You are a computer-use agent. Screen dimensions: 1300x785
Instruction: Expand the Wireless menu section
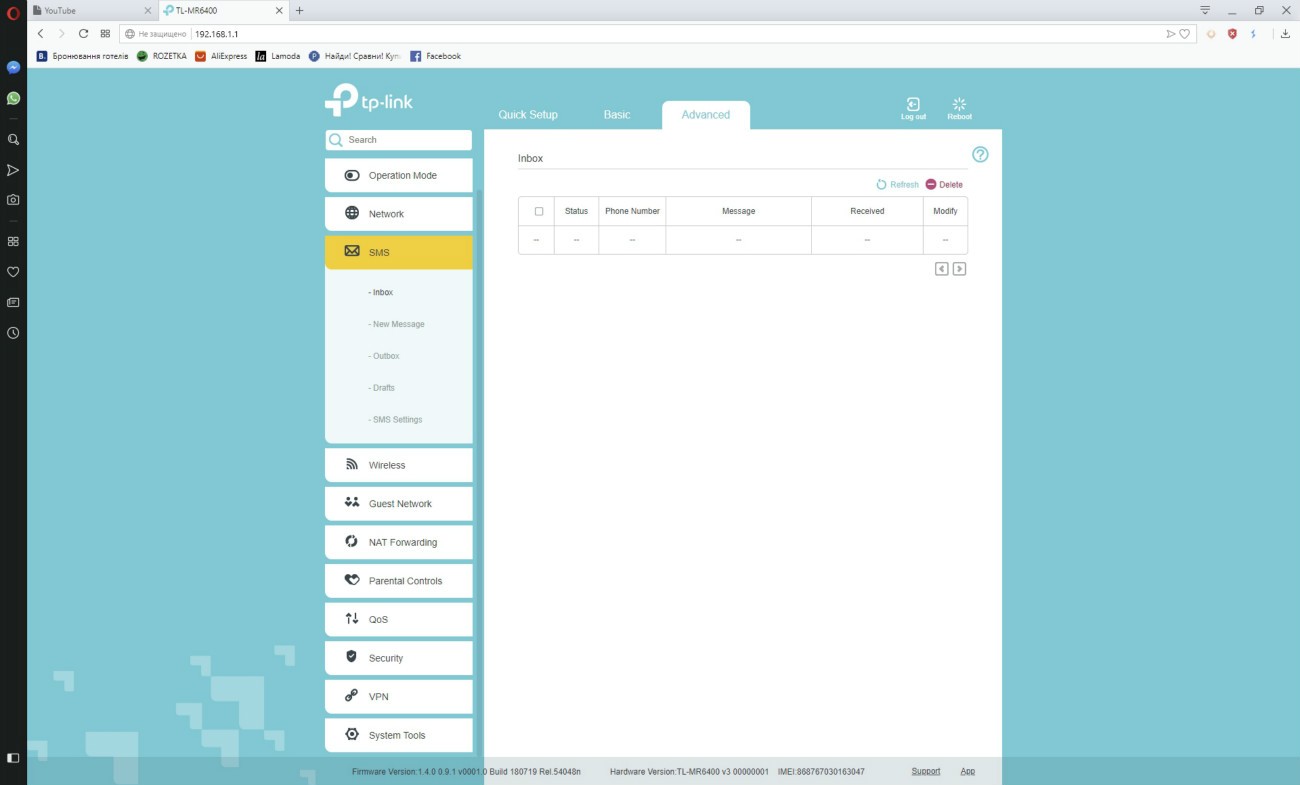[x=398, y=465]
